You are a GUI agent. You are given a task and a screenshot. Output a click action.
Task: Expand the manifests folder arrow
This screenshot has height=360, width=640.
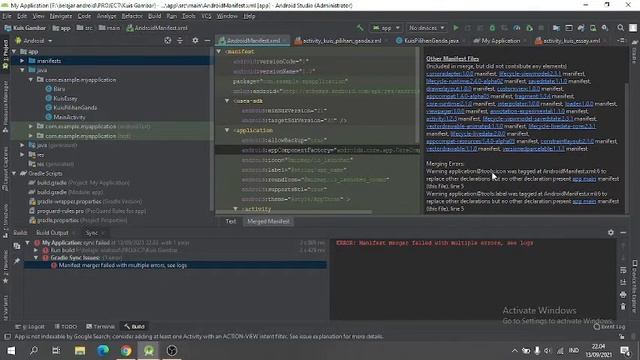coord(22,61)
